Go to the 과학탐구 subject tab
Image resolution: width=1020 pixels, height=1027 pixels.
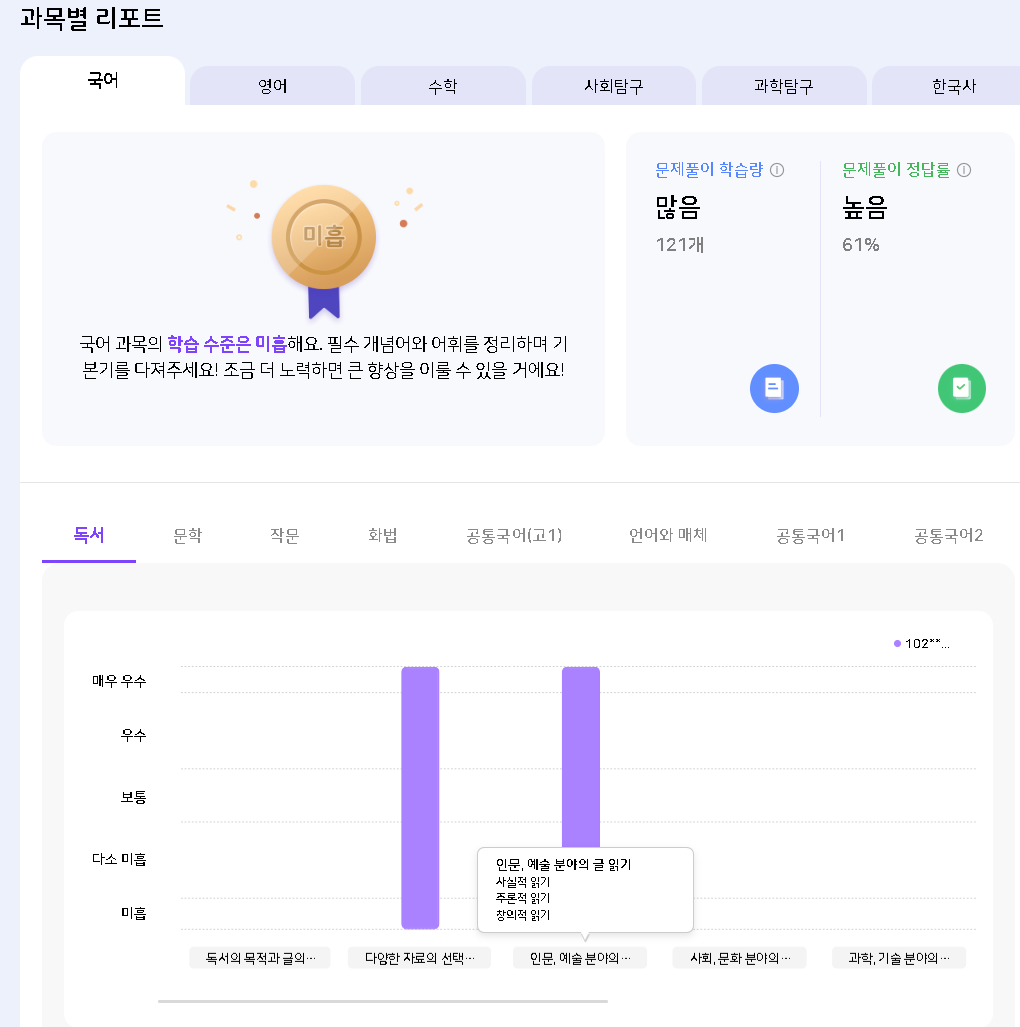point(783,86)
